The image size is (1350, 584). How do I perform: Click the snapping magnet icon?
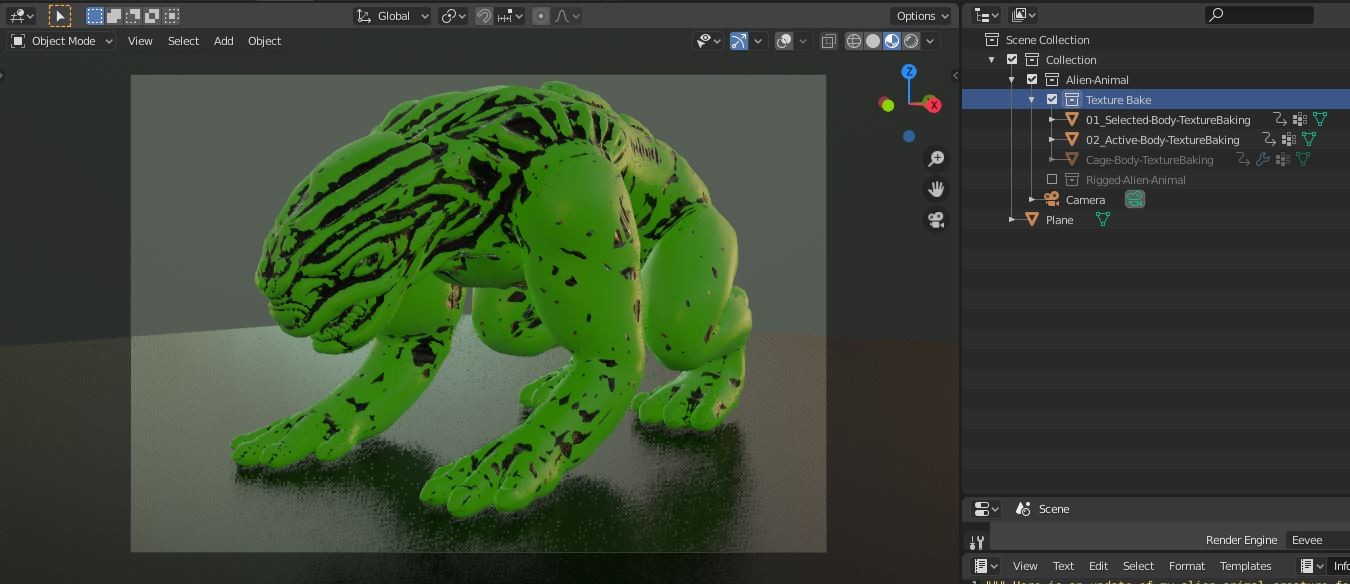483,16
